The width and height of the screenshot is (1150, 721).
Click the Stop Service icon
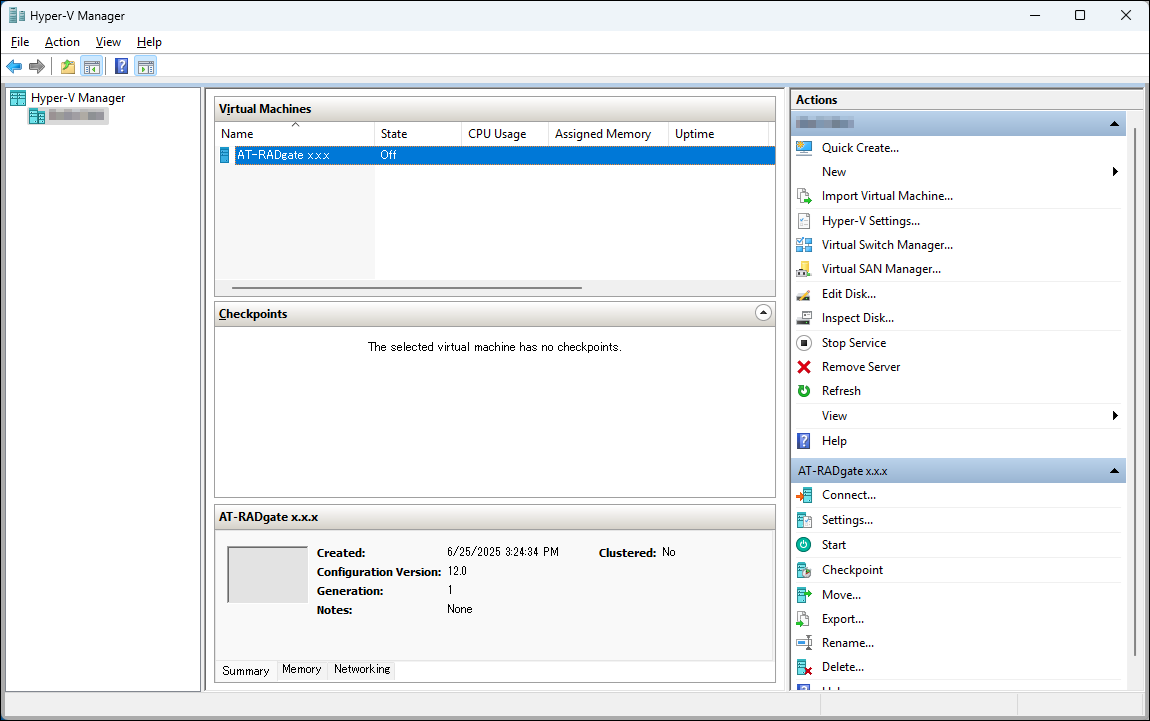pos(804,343)
